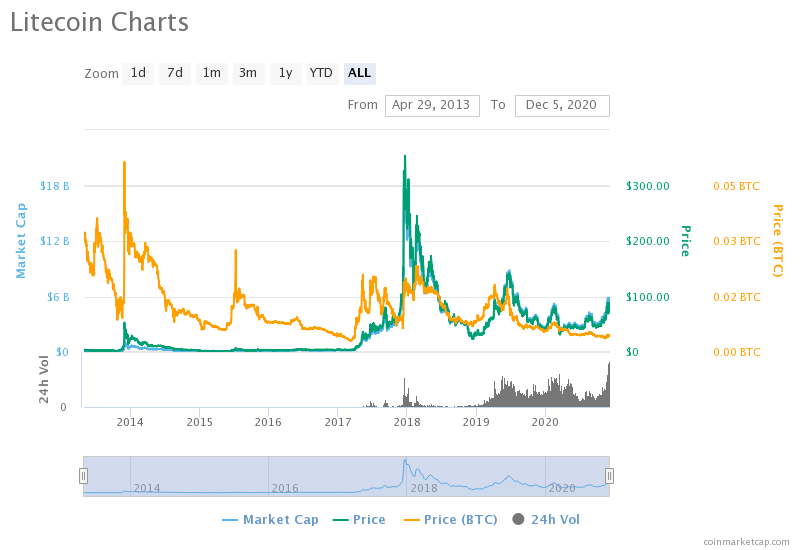Click the 2020 x-axis year label
Screen dimensions: 800x550
point(545,422)
